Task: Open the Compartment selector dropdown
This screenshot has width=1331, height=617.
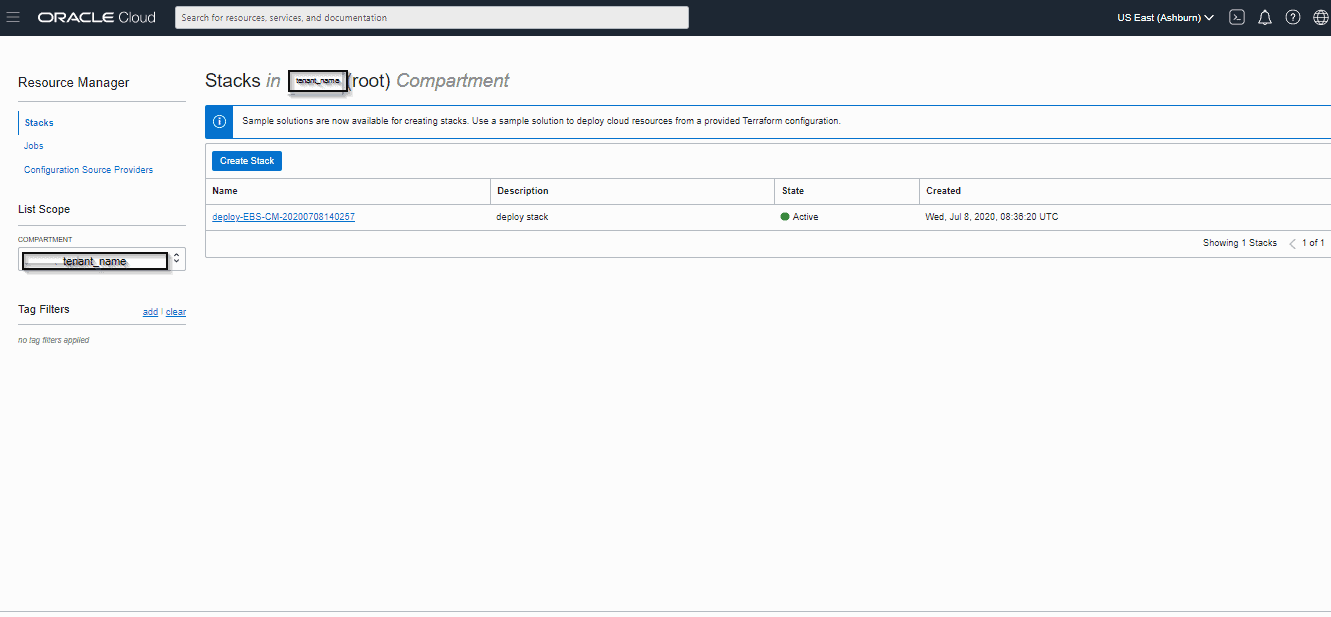Action: click(x=94, y=260)
